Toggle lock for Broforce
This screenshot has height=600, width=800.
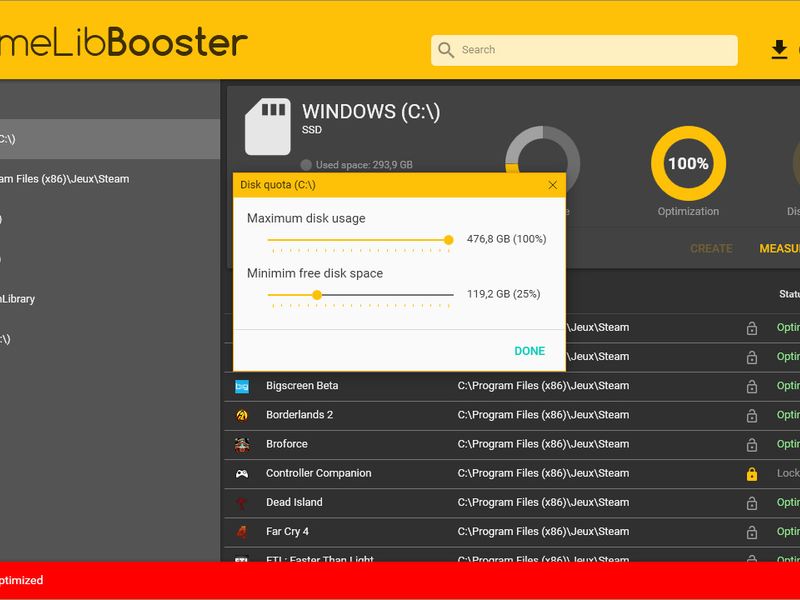(752, 444)
